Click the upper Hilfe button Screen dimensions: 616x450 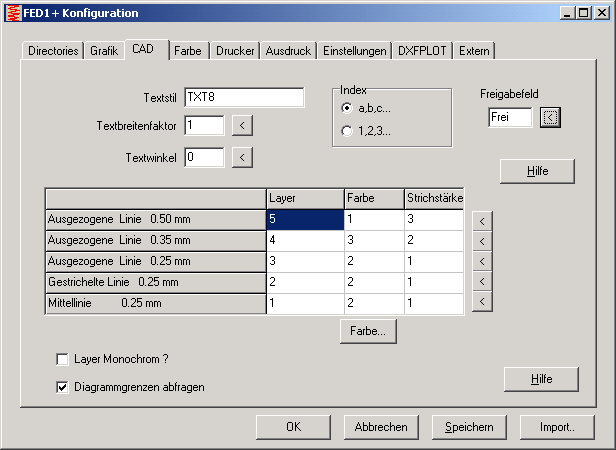[538, 171]
